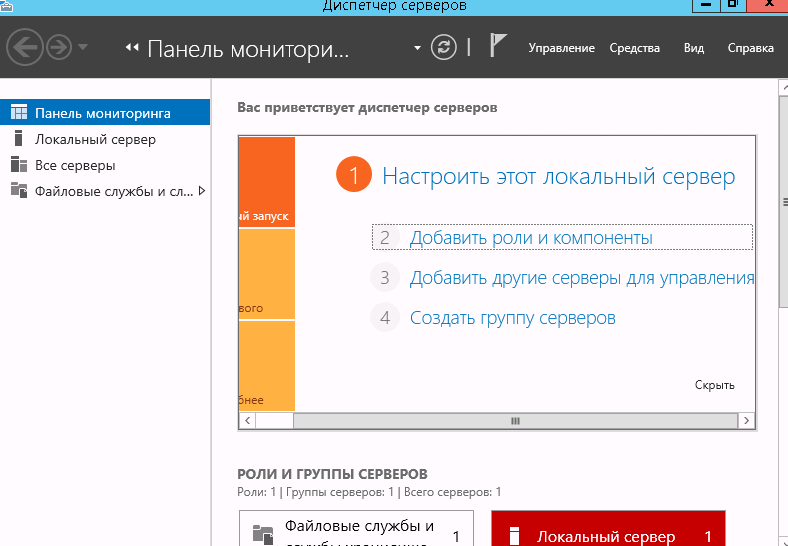788x546 pixels.
Task: Click Создать группу серверов link
Action: click(x=512, y=318)
